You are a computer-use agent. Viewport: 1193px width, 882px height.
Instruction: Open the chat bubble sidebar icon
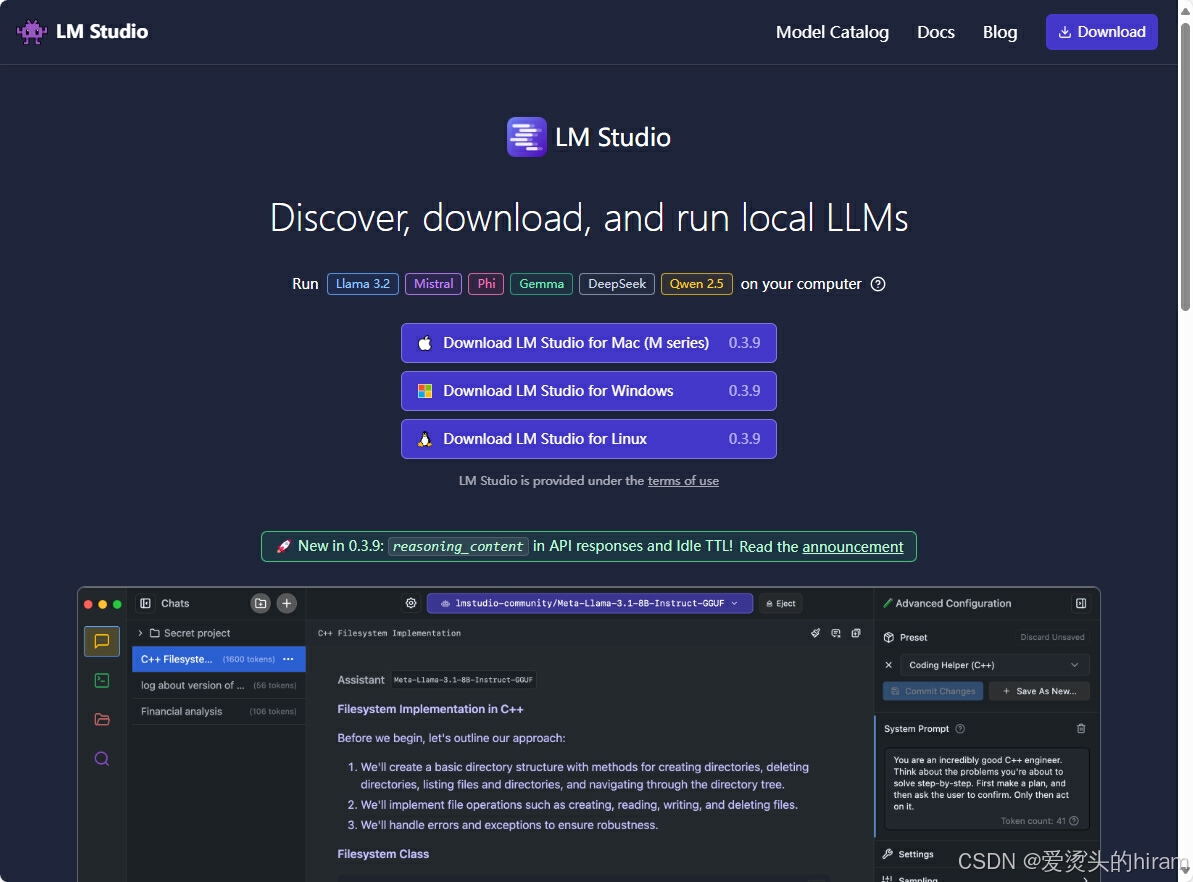[x=102, y=642]
